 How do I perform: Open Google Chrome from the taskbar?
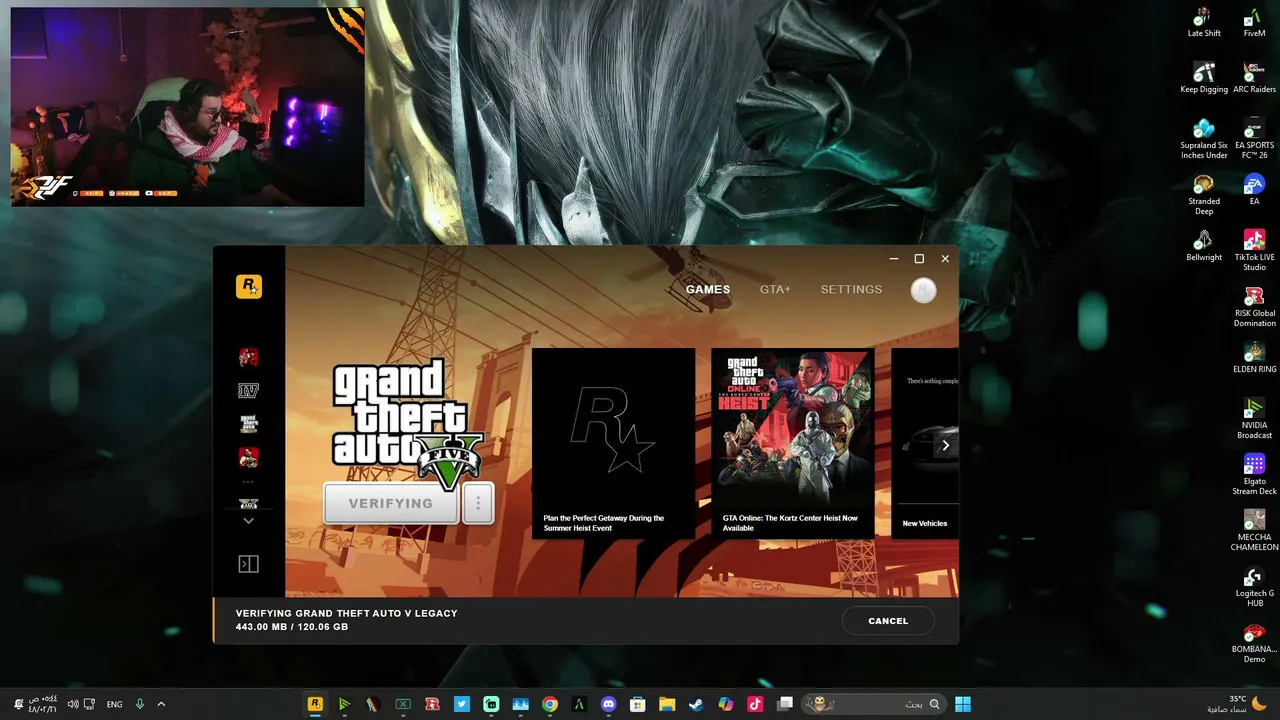(x=550, y=704)
